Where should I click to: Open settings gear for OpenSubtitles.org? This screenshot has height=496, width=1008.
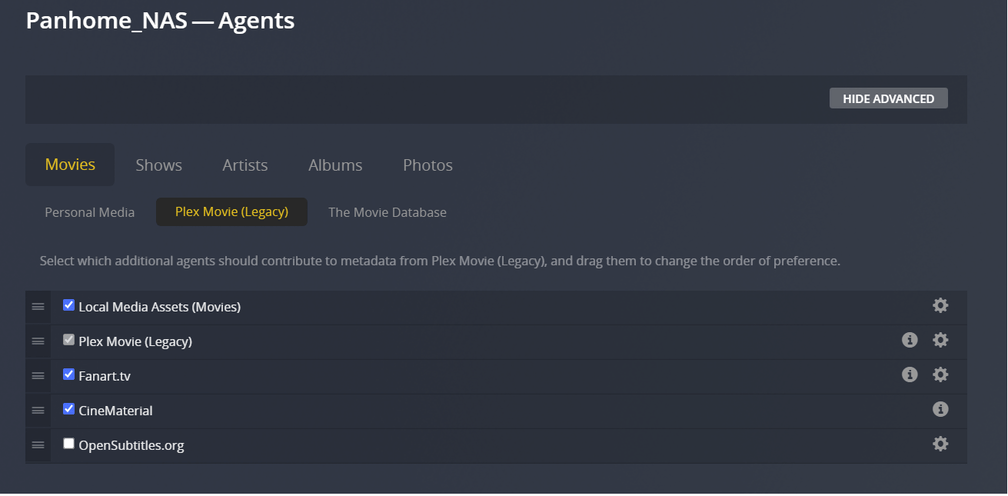[x=940, y=444]
